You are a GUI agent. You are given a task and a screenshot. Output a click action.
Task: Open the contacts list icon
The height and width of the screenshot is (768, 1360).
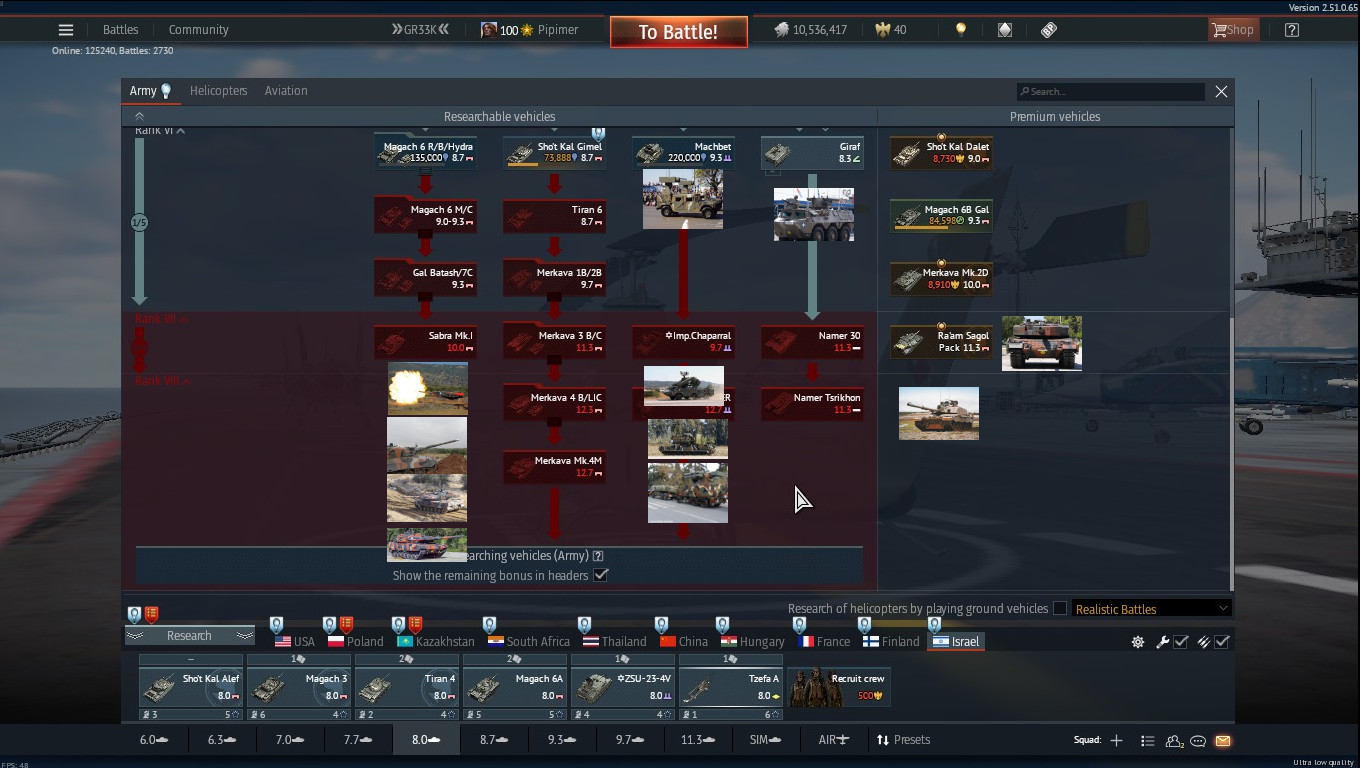[x=1174, y=741]
